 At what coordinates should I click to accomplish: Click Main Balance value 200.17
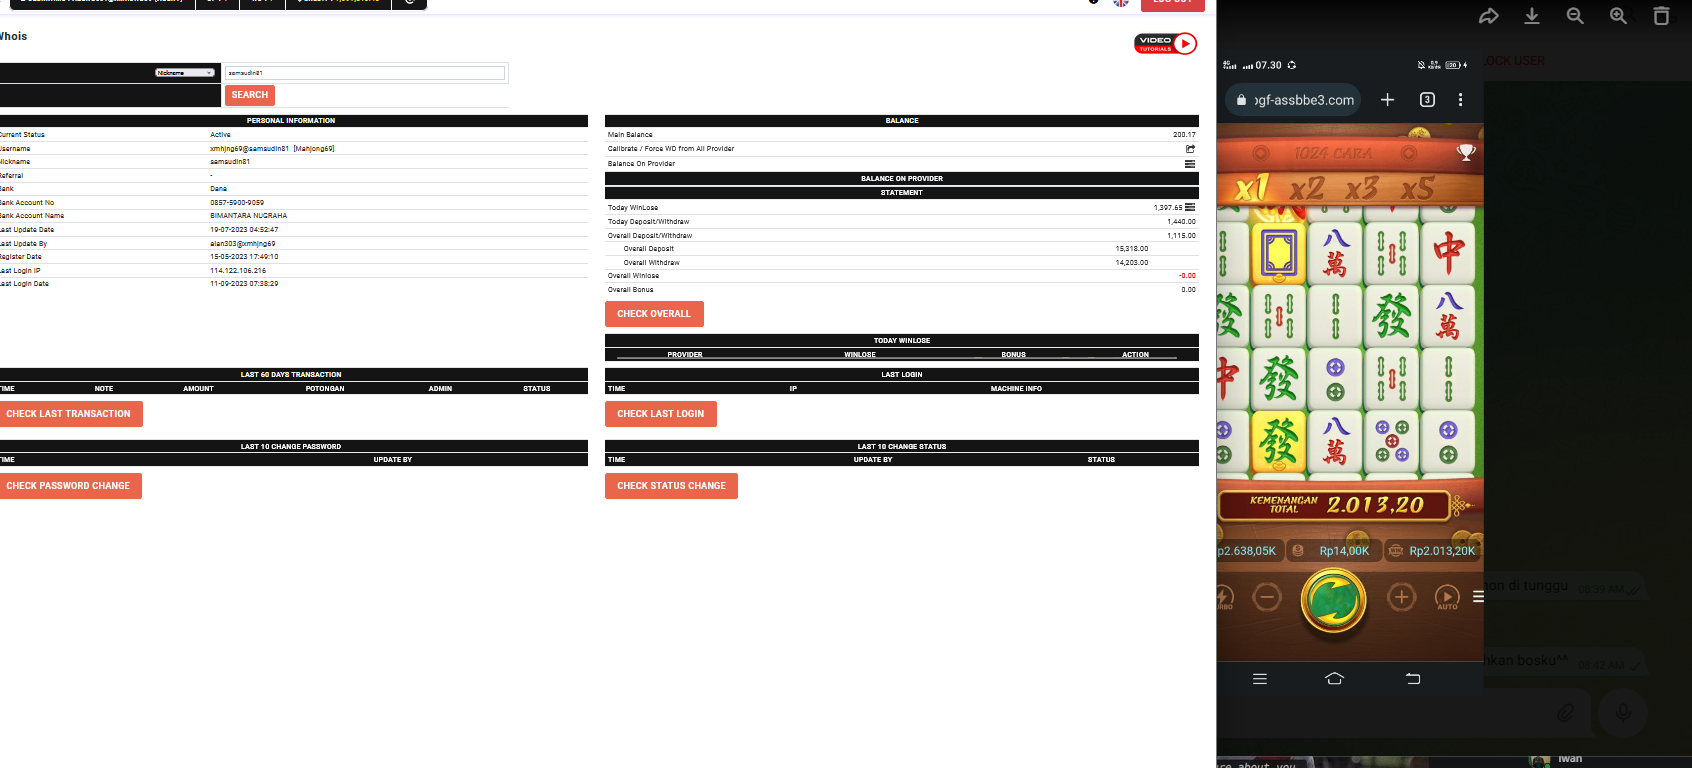coord(1184,135)
